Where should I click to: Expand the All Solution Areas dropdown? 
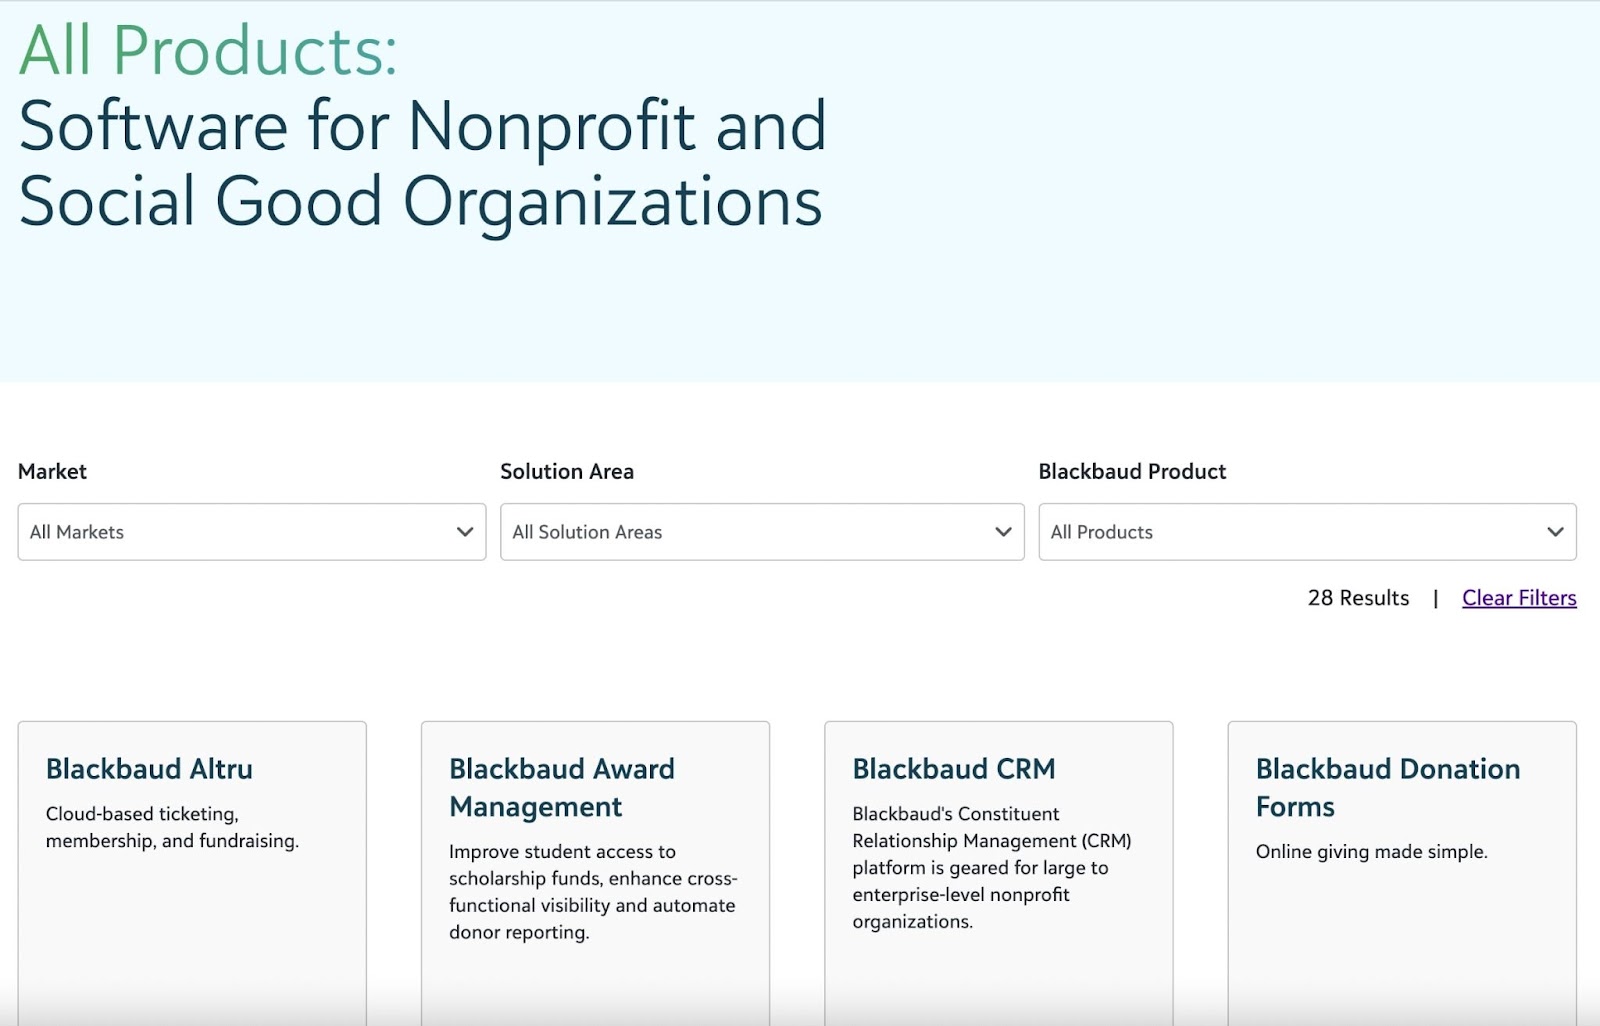click(x=761, y=532)
